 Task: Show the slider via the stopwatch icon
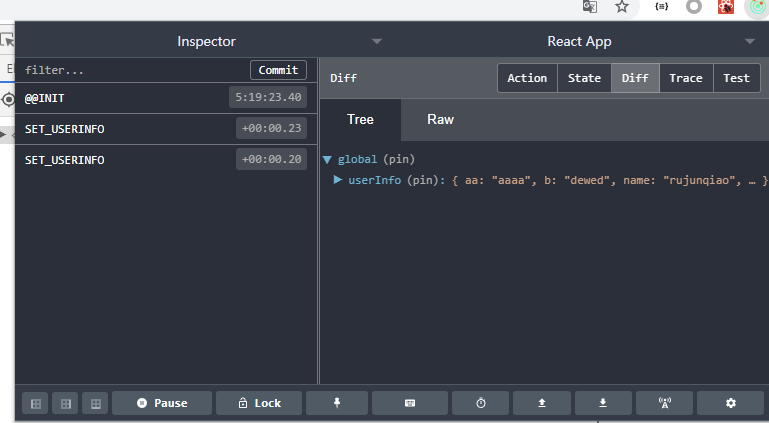pos(481,403)
